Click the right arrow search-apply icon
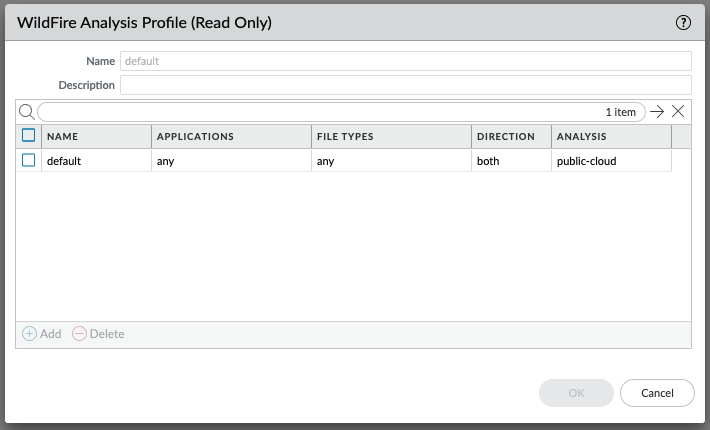 [x=657, y=112]
